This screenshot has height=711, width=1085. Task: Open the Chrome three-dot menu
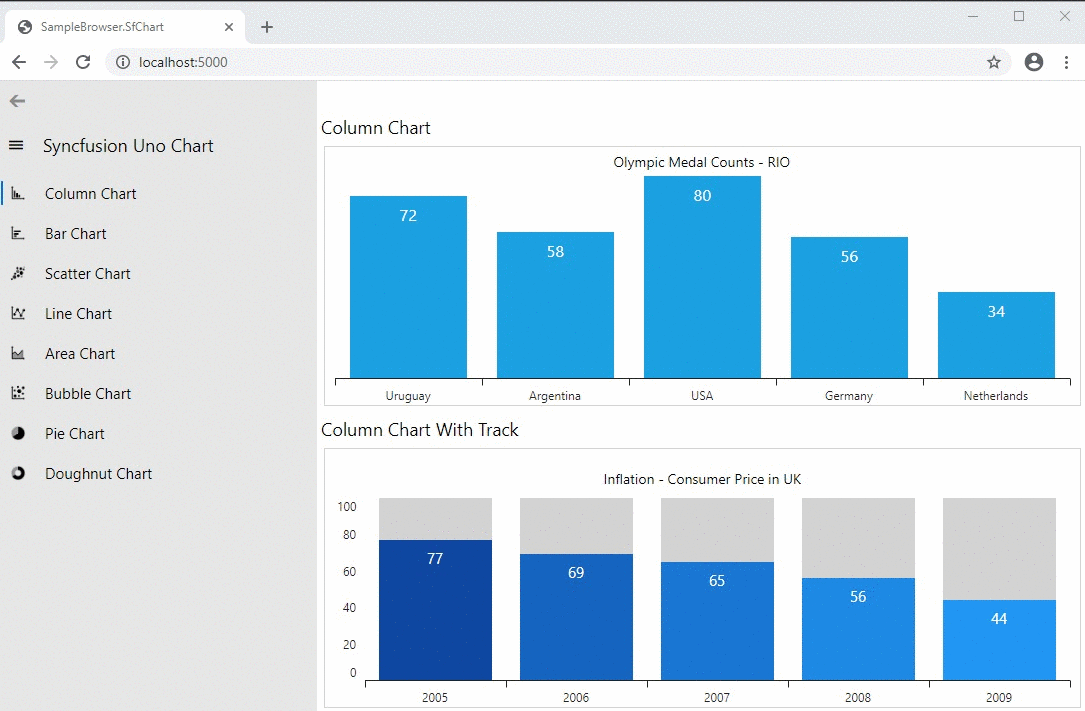(1066, 62)
